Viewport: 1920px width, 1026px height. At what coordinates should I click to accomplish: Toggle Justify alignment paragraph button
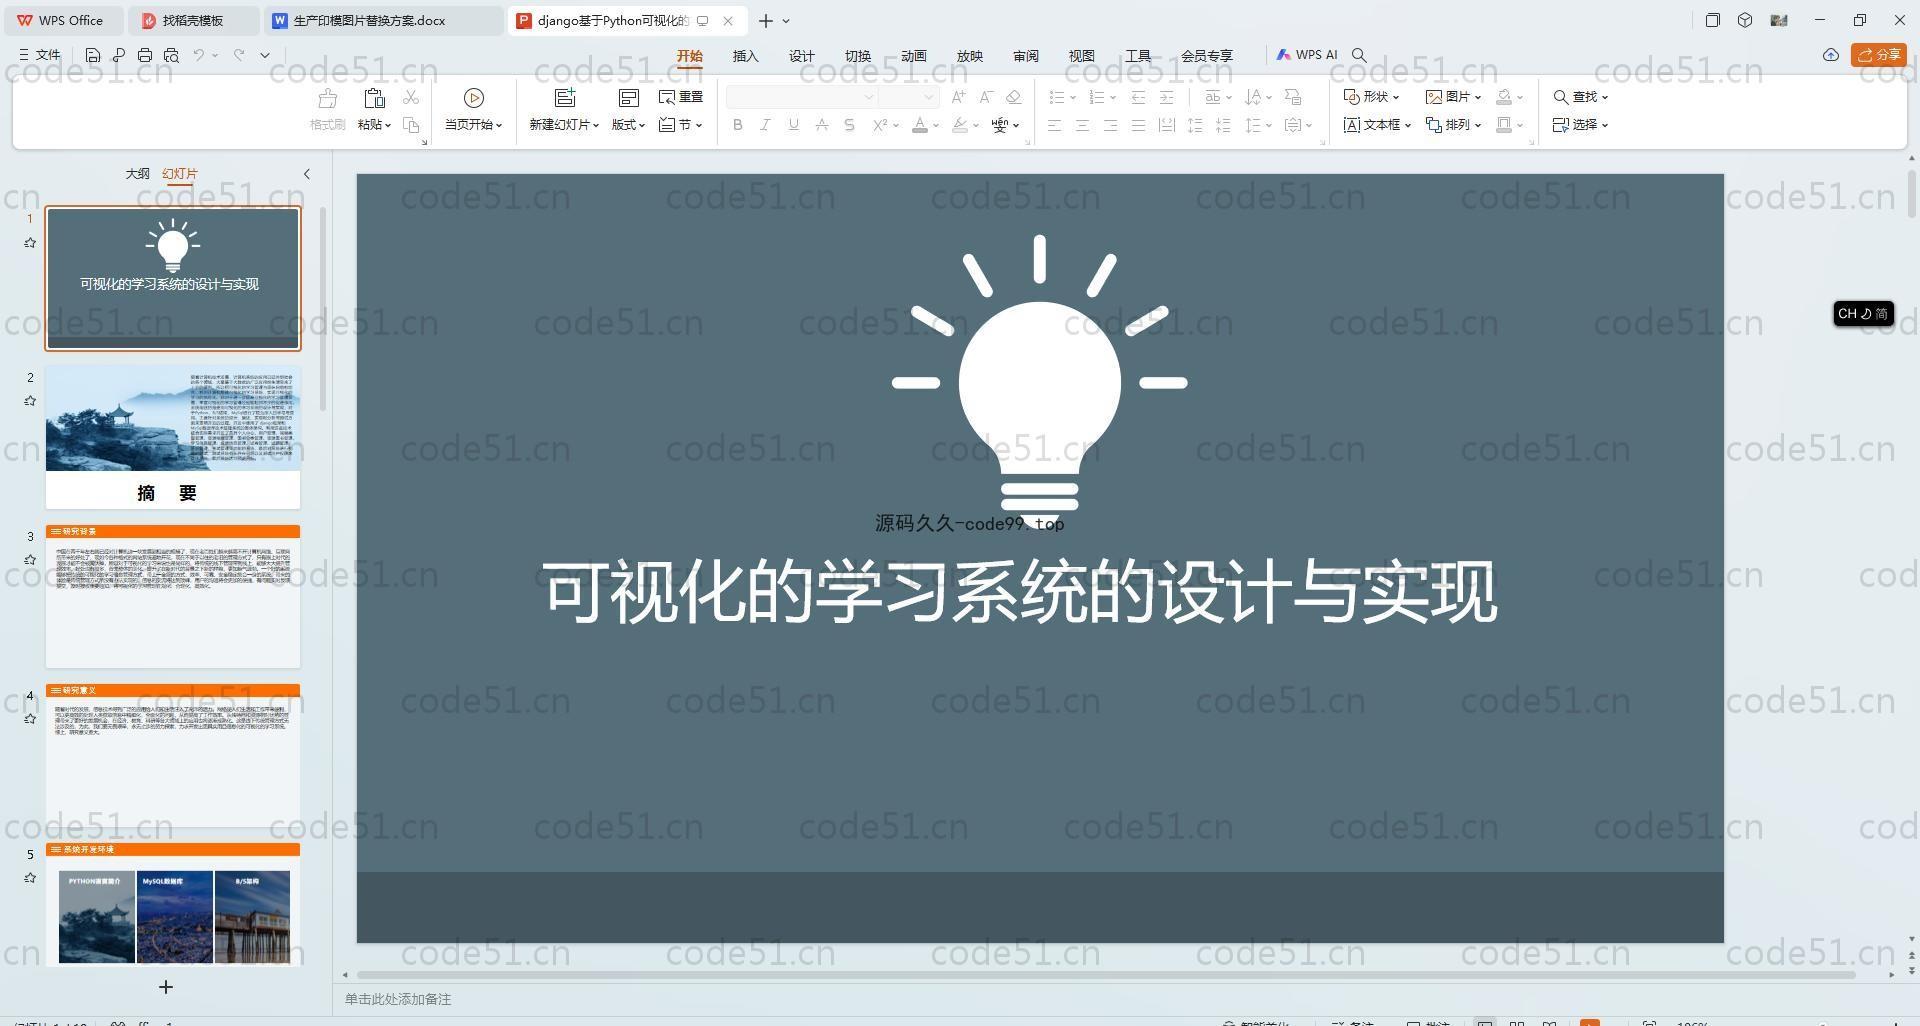[x=1138, y=125]
